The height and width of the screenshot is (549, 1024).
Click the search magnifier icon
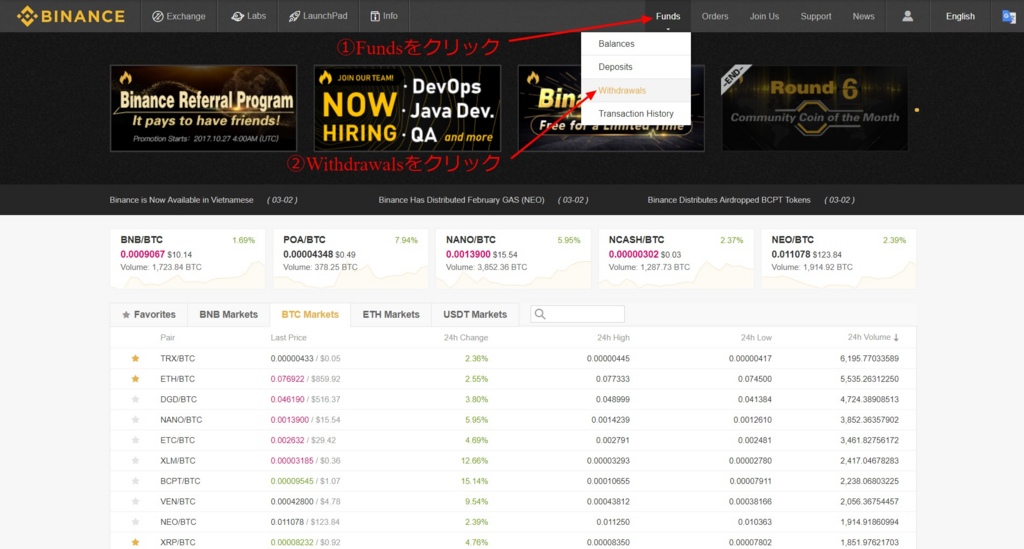540,314
